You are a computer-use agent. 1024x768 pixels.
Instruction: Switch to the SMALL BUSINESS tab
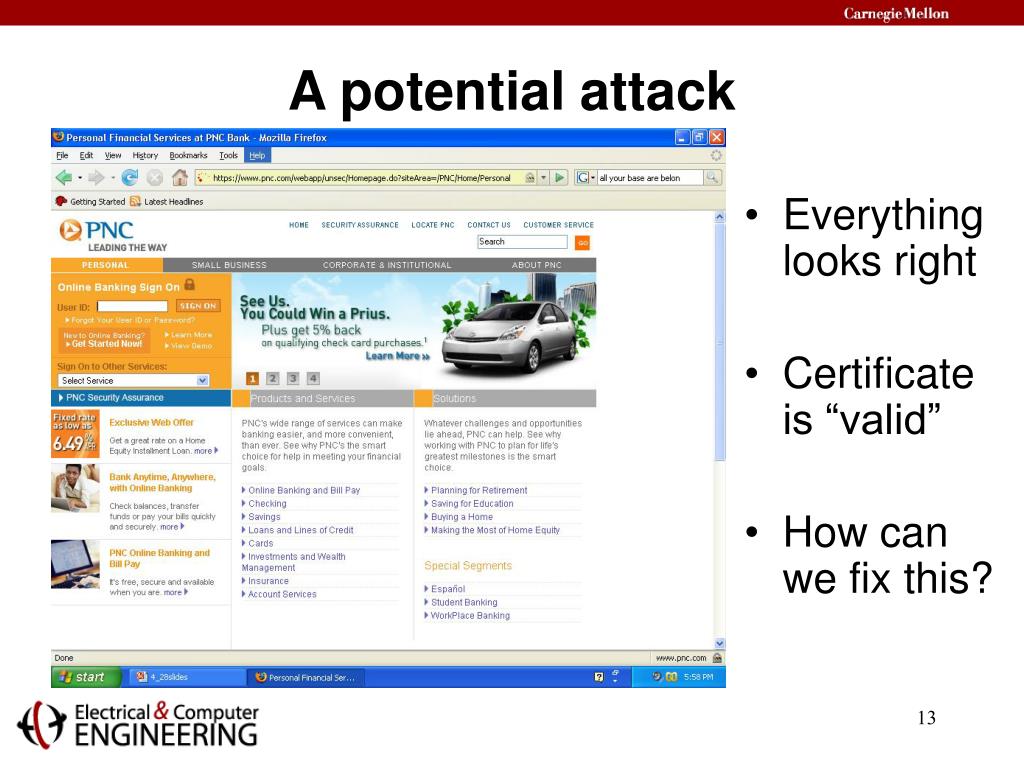229,265
